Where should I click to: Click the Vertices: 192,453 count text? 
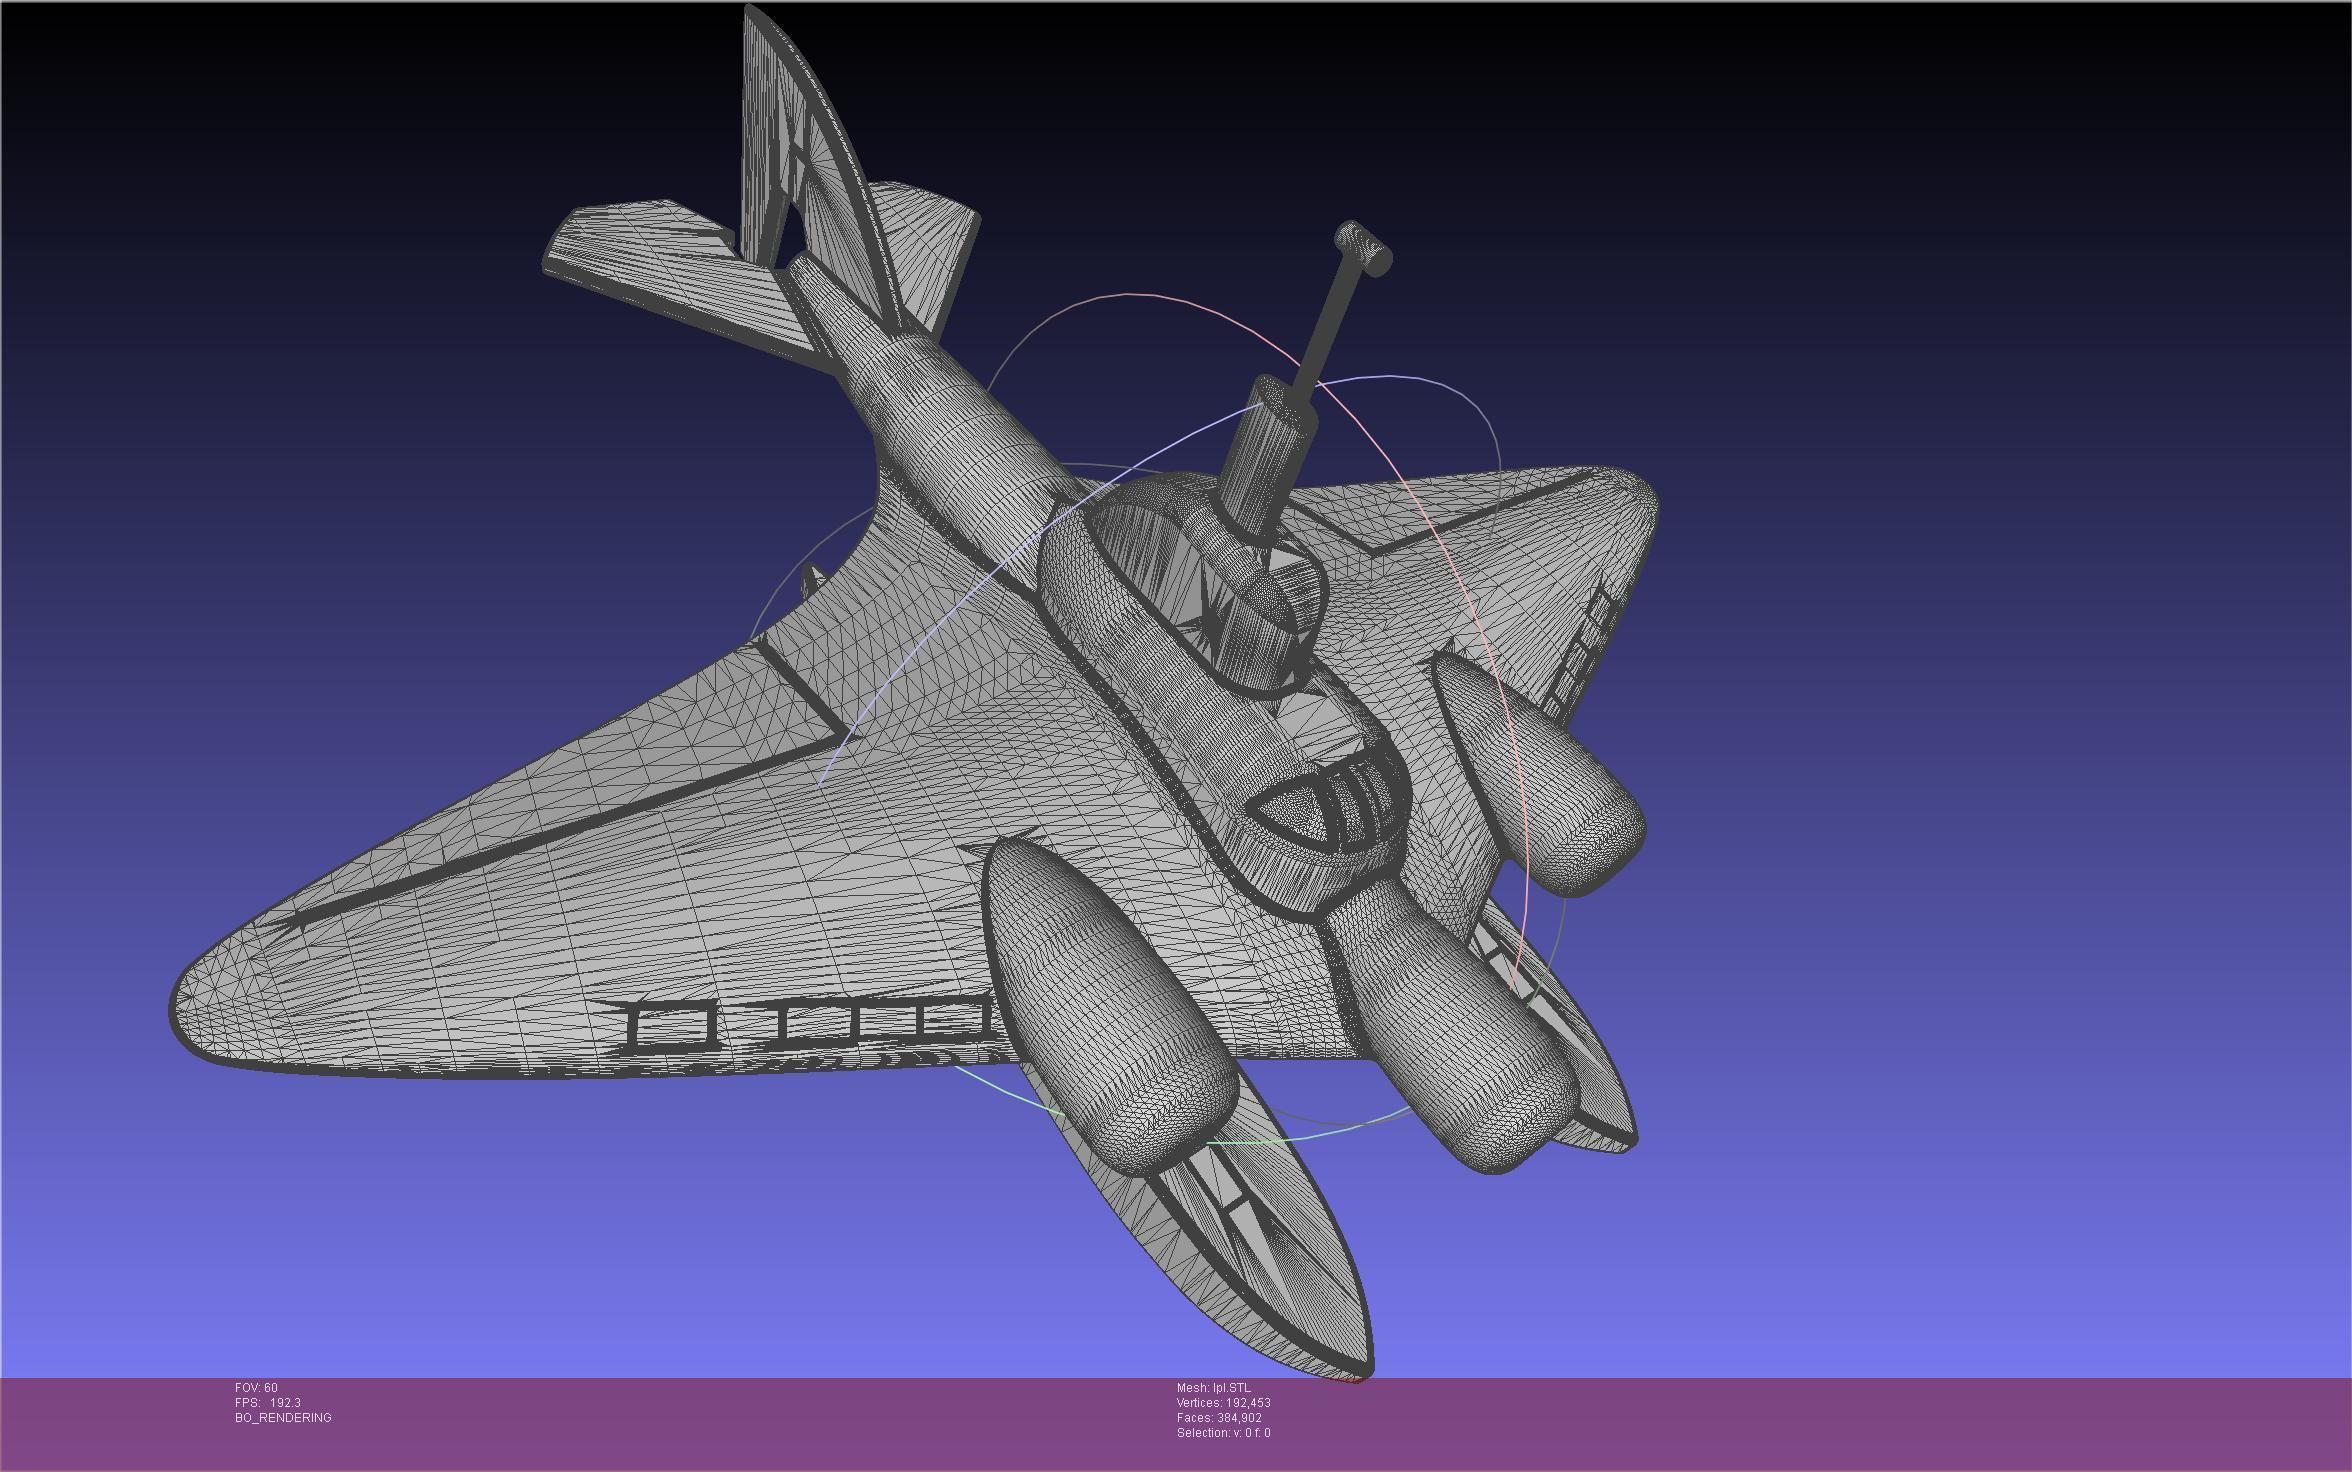[1223, 1403]
